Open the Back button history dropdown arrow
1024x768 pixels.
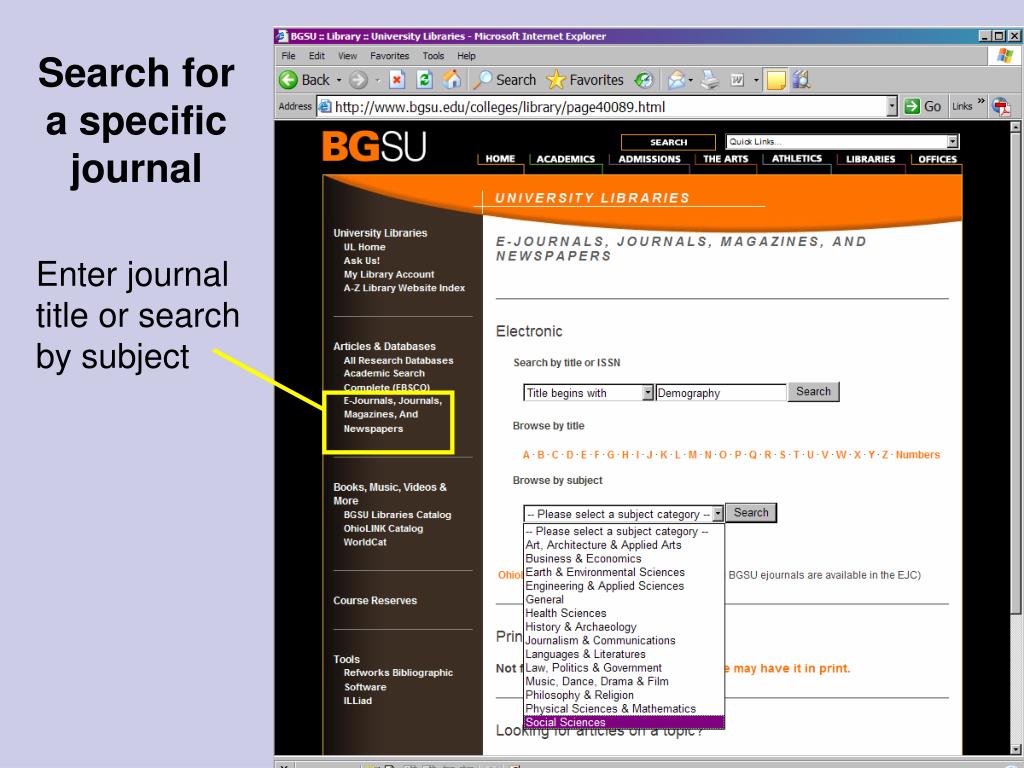click(x=339, y=80)
